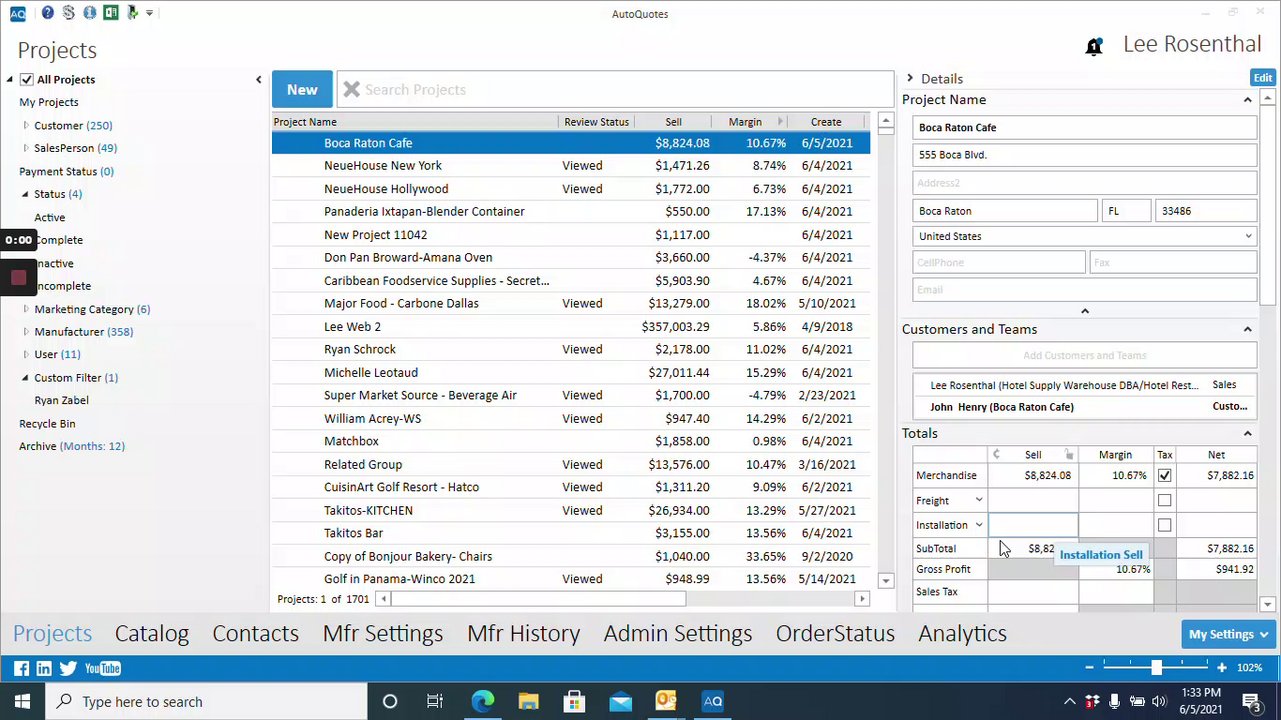The image size is (1281, 720).
Task: Open the Facebook icon in the footer
Action: (x=22, y=668)
